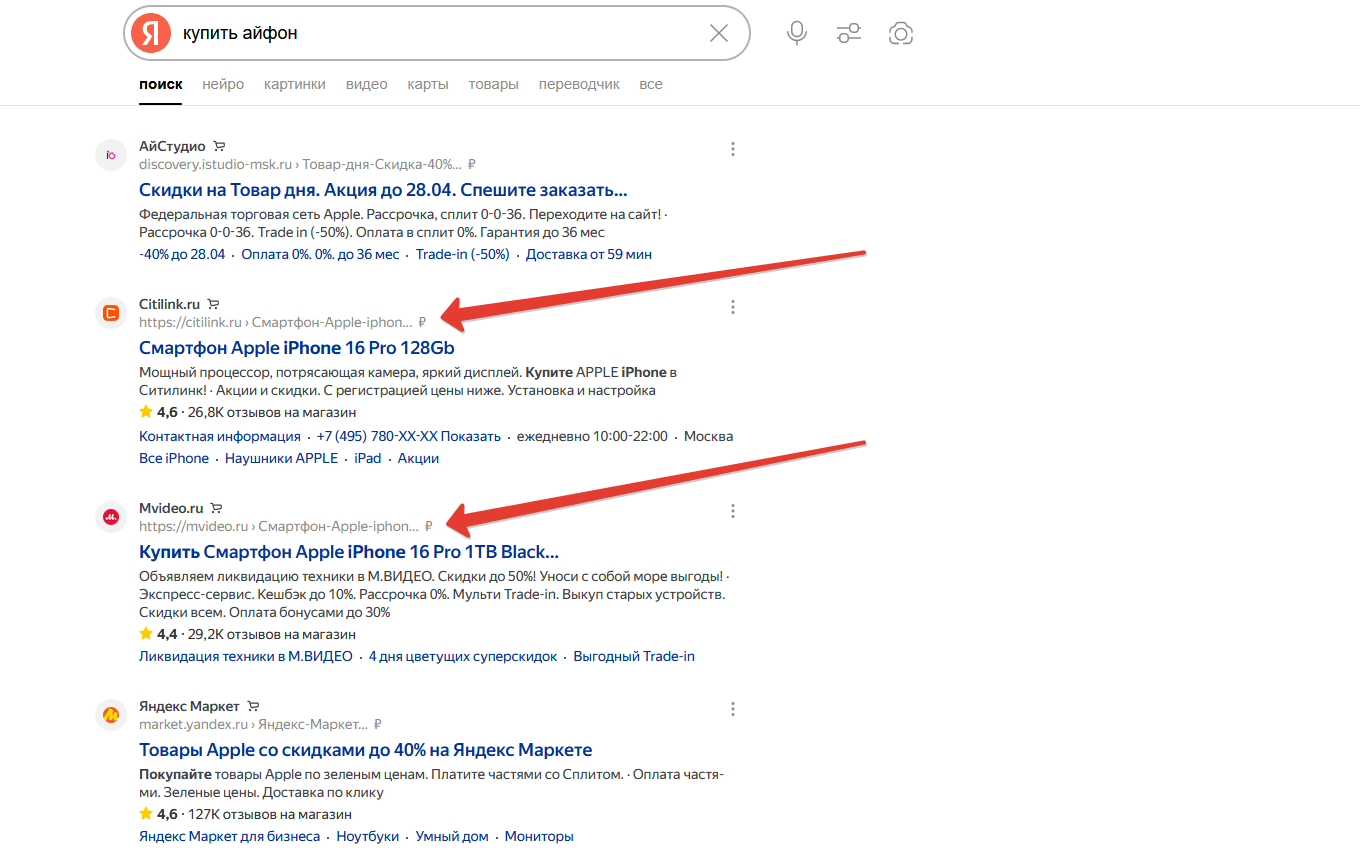Image resolution: width=1360 pixels, height=859 pixels.
Task: Click ruble sign after mvideo.ru URL
Action: coord(429,526)
